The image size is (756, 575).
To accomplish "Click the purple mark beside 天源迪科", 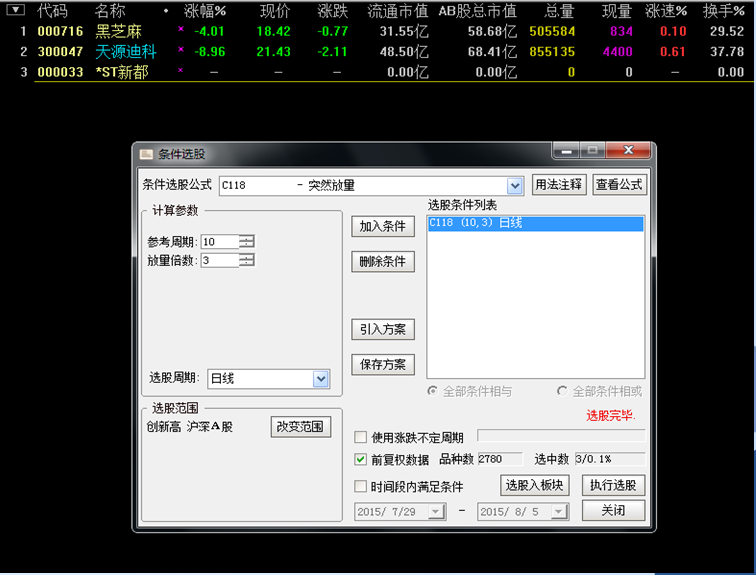I will (181, 49).
